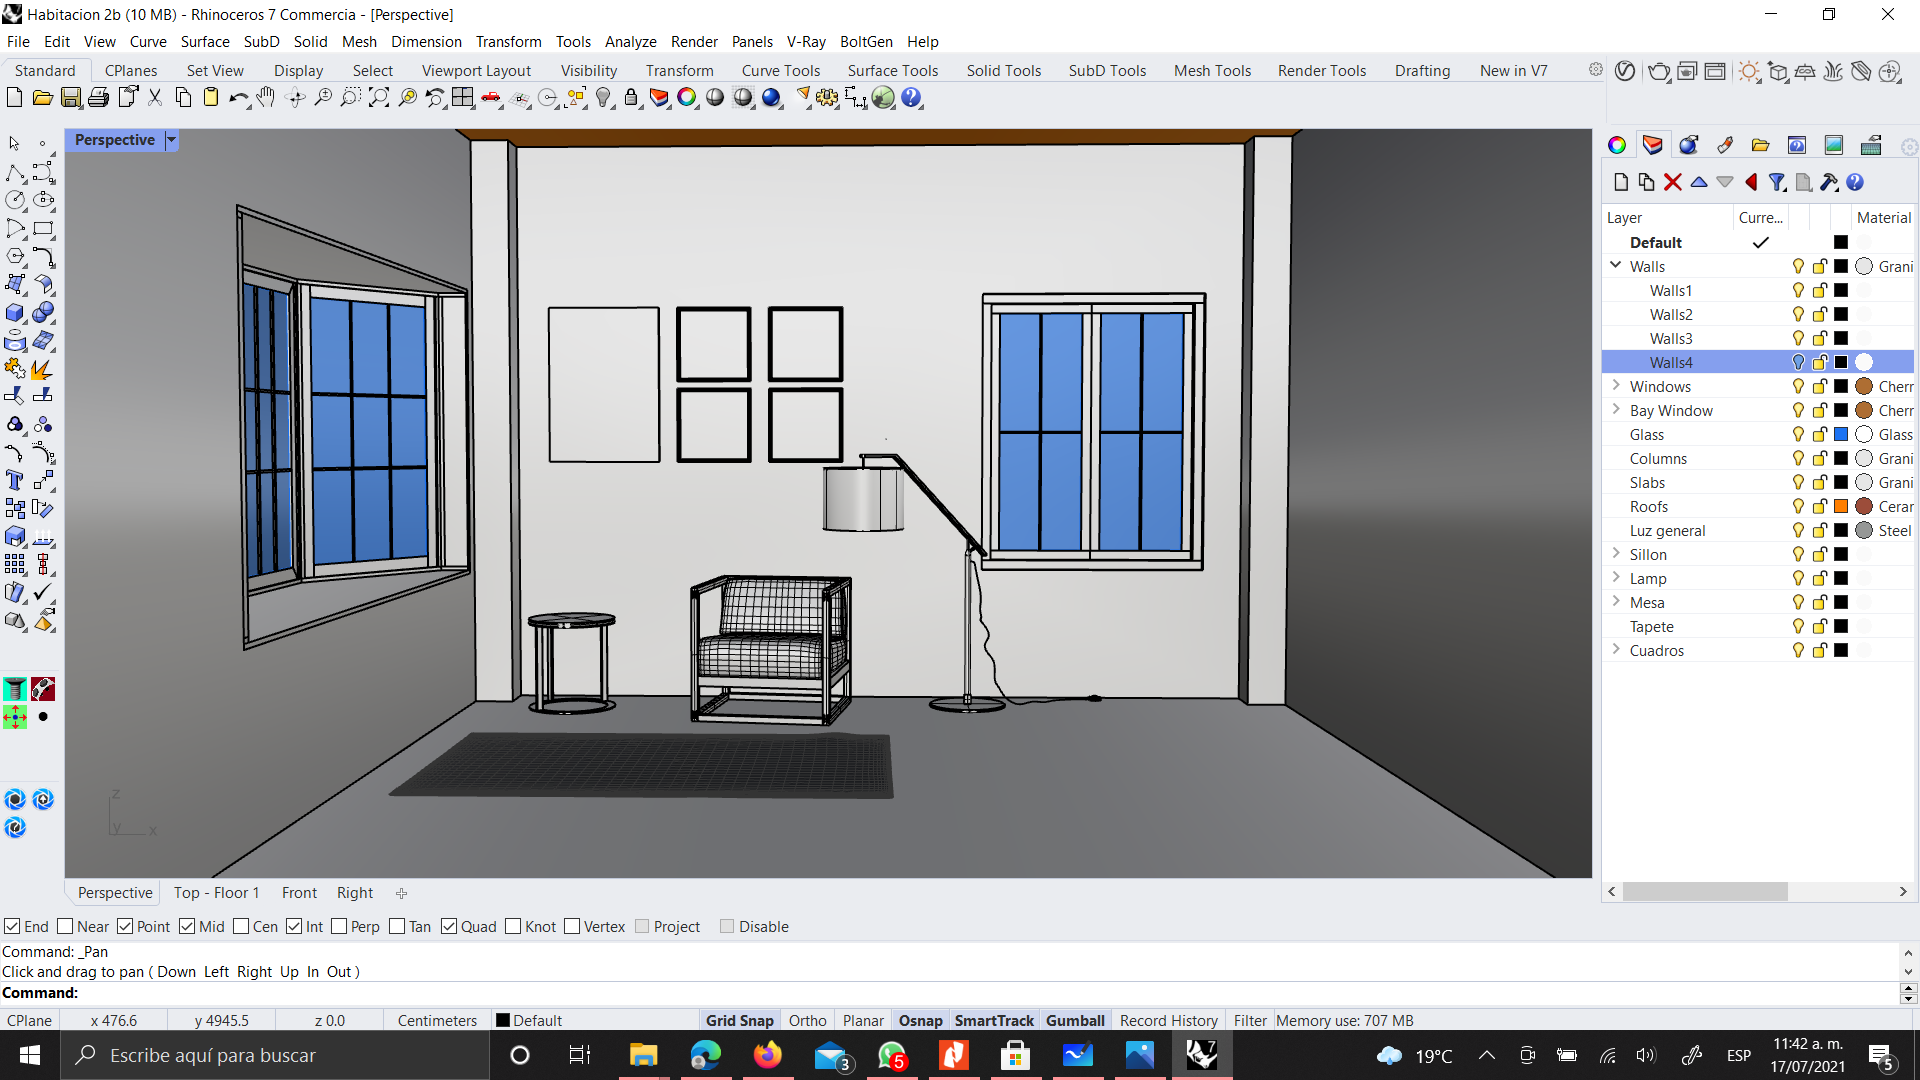Viewport: 1920px width, 1080px height.
Task: Toggle Ortho in the status bar
Action: point(807,1020)
